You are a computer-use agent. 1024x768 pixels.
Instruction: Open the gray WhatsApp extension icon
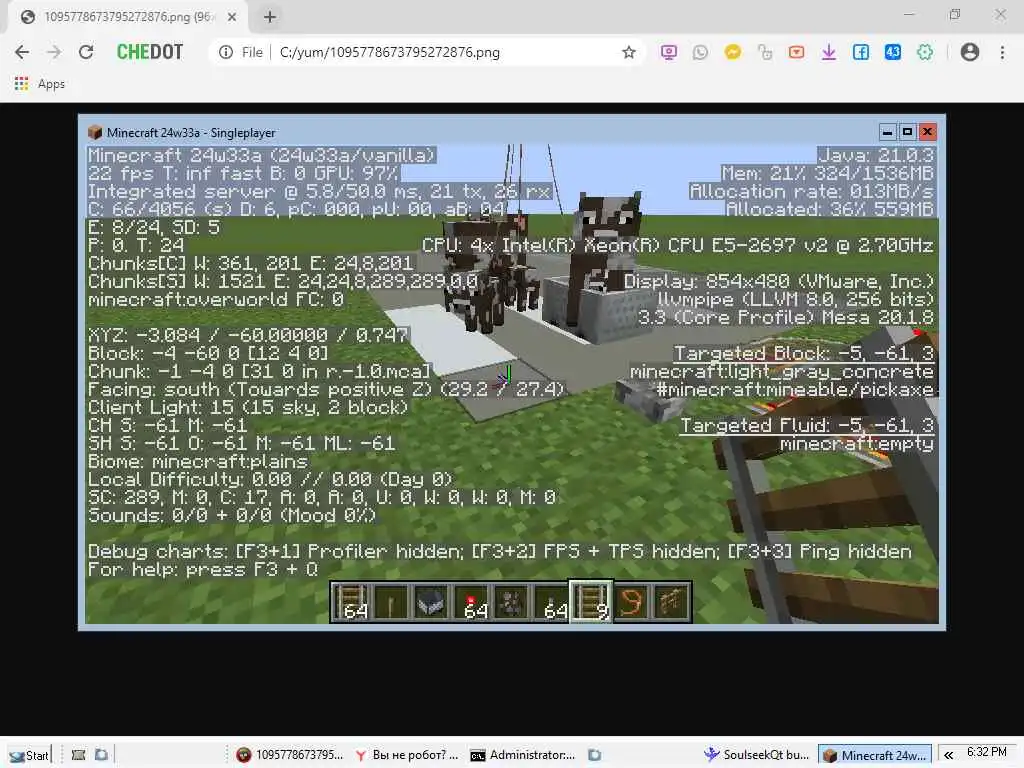(700, 52)
